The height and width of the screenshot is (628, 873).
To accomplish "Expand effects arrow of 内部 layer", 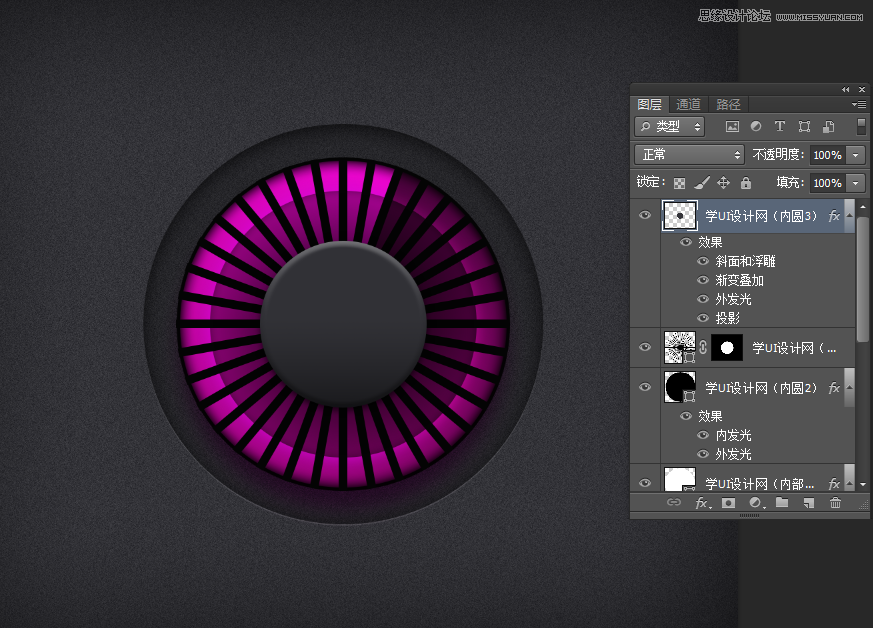I will [850, 483].
